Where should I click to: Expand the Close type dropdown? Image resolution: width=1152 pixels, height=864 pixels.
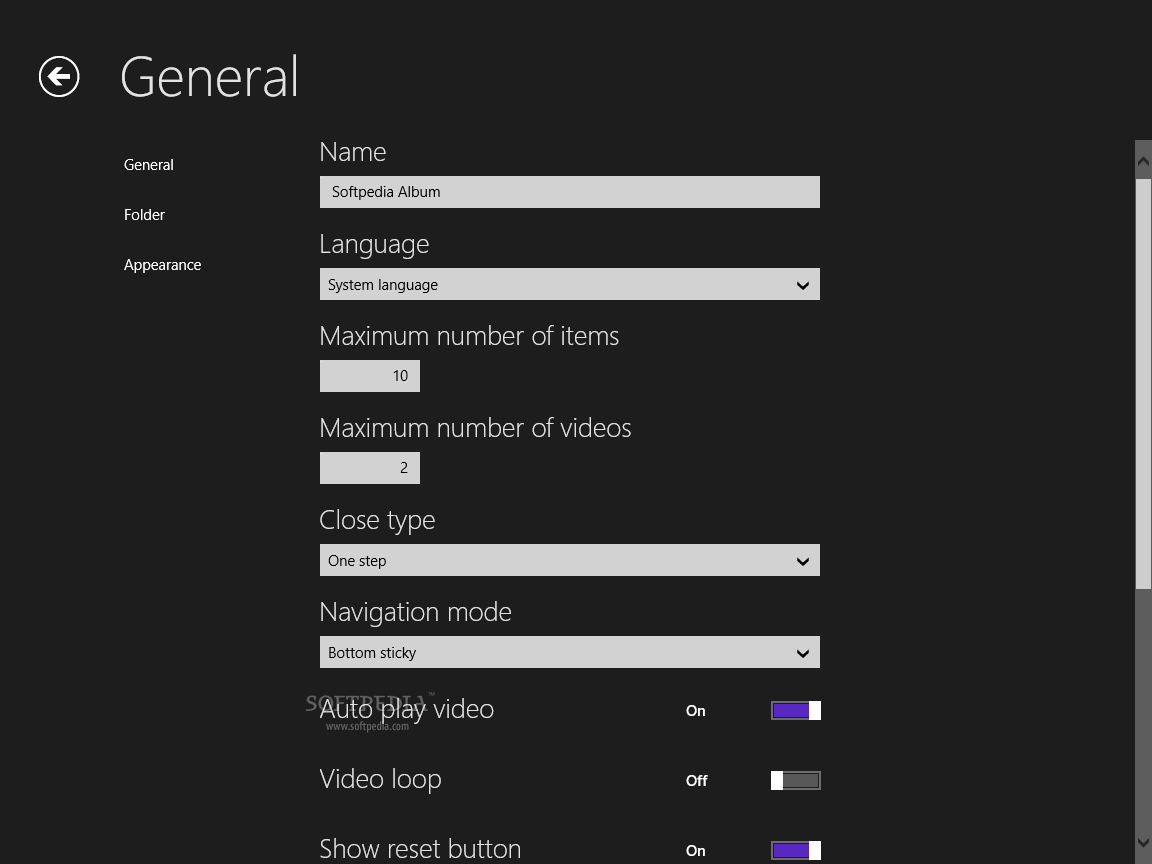pos(569,560)
